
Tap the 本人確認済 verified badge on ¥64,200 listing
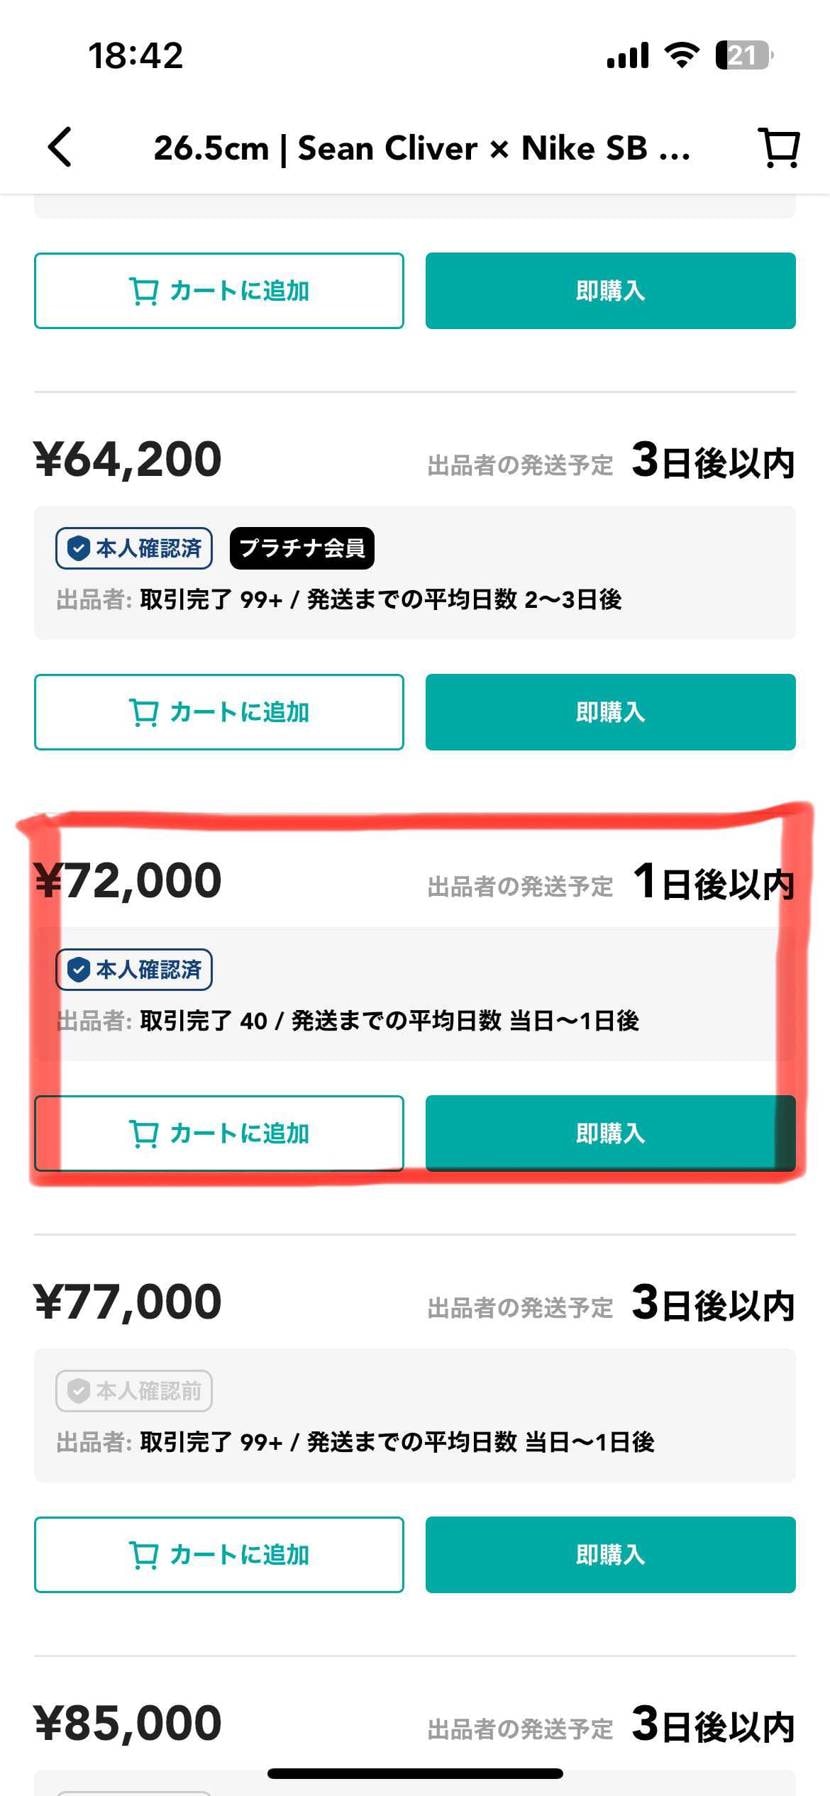click(133, 548)
